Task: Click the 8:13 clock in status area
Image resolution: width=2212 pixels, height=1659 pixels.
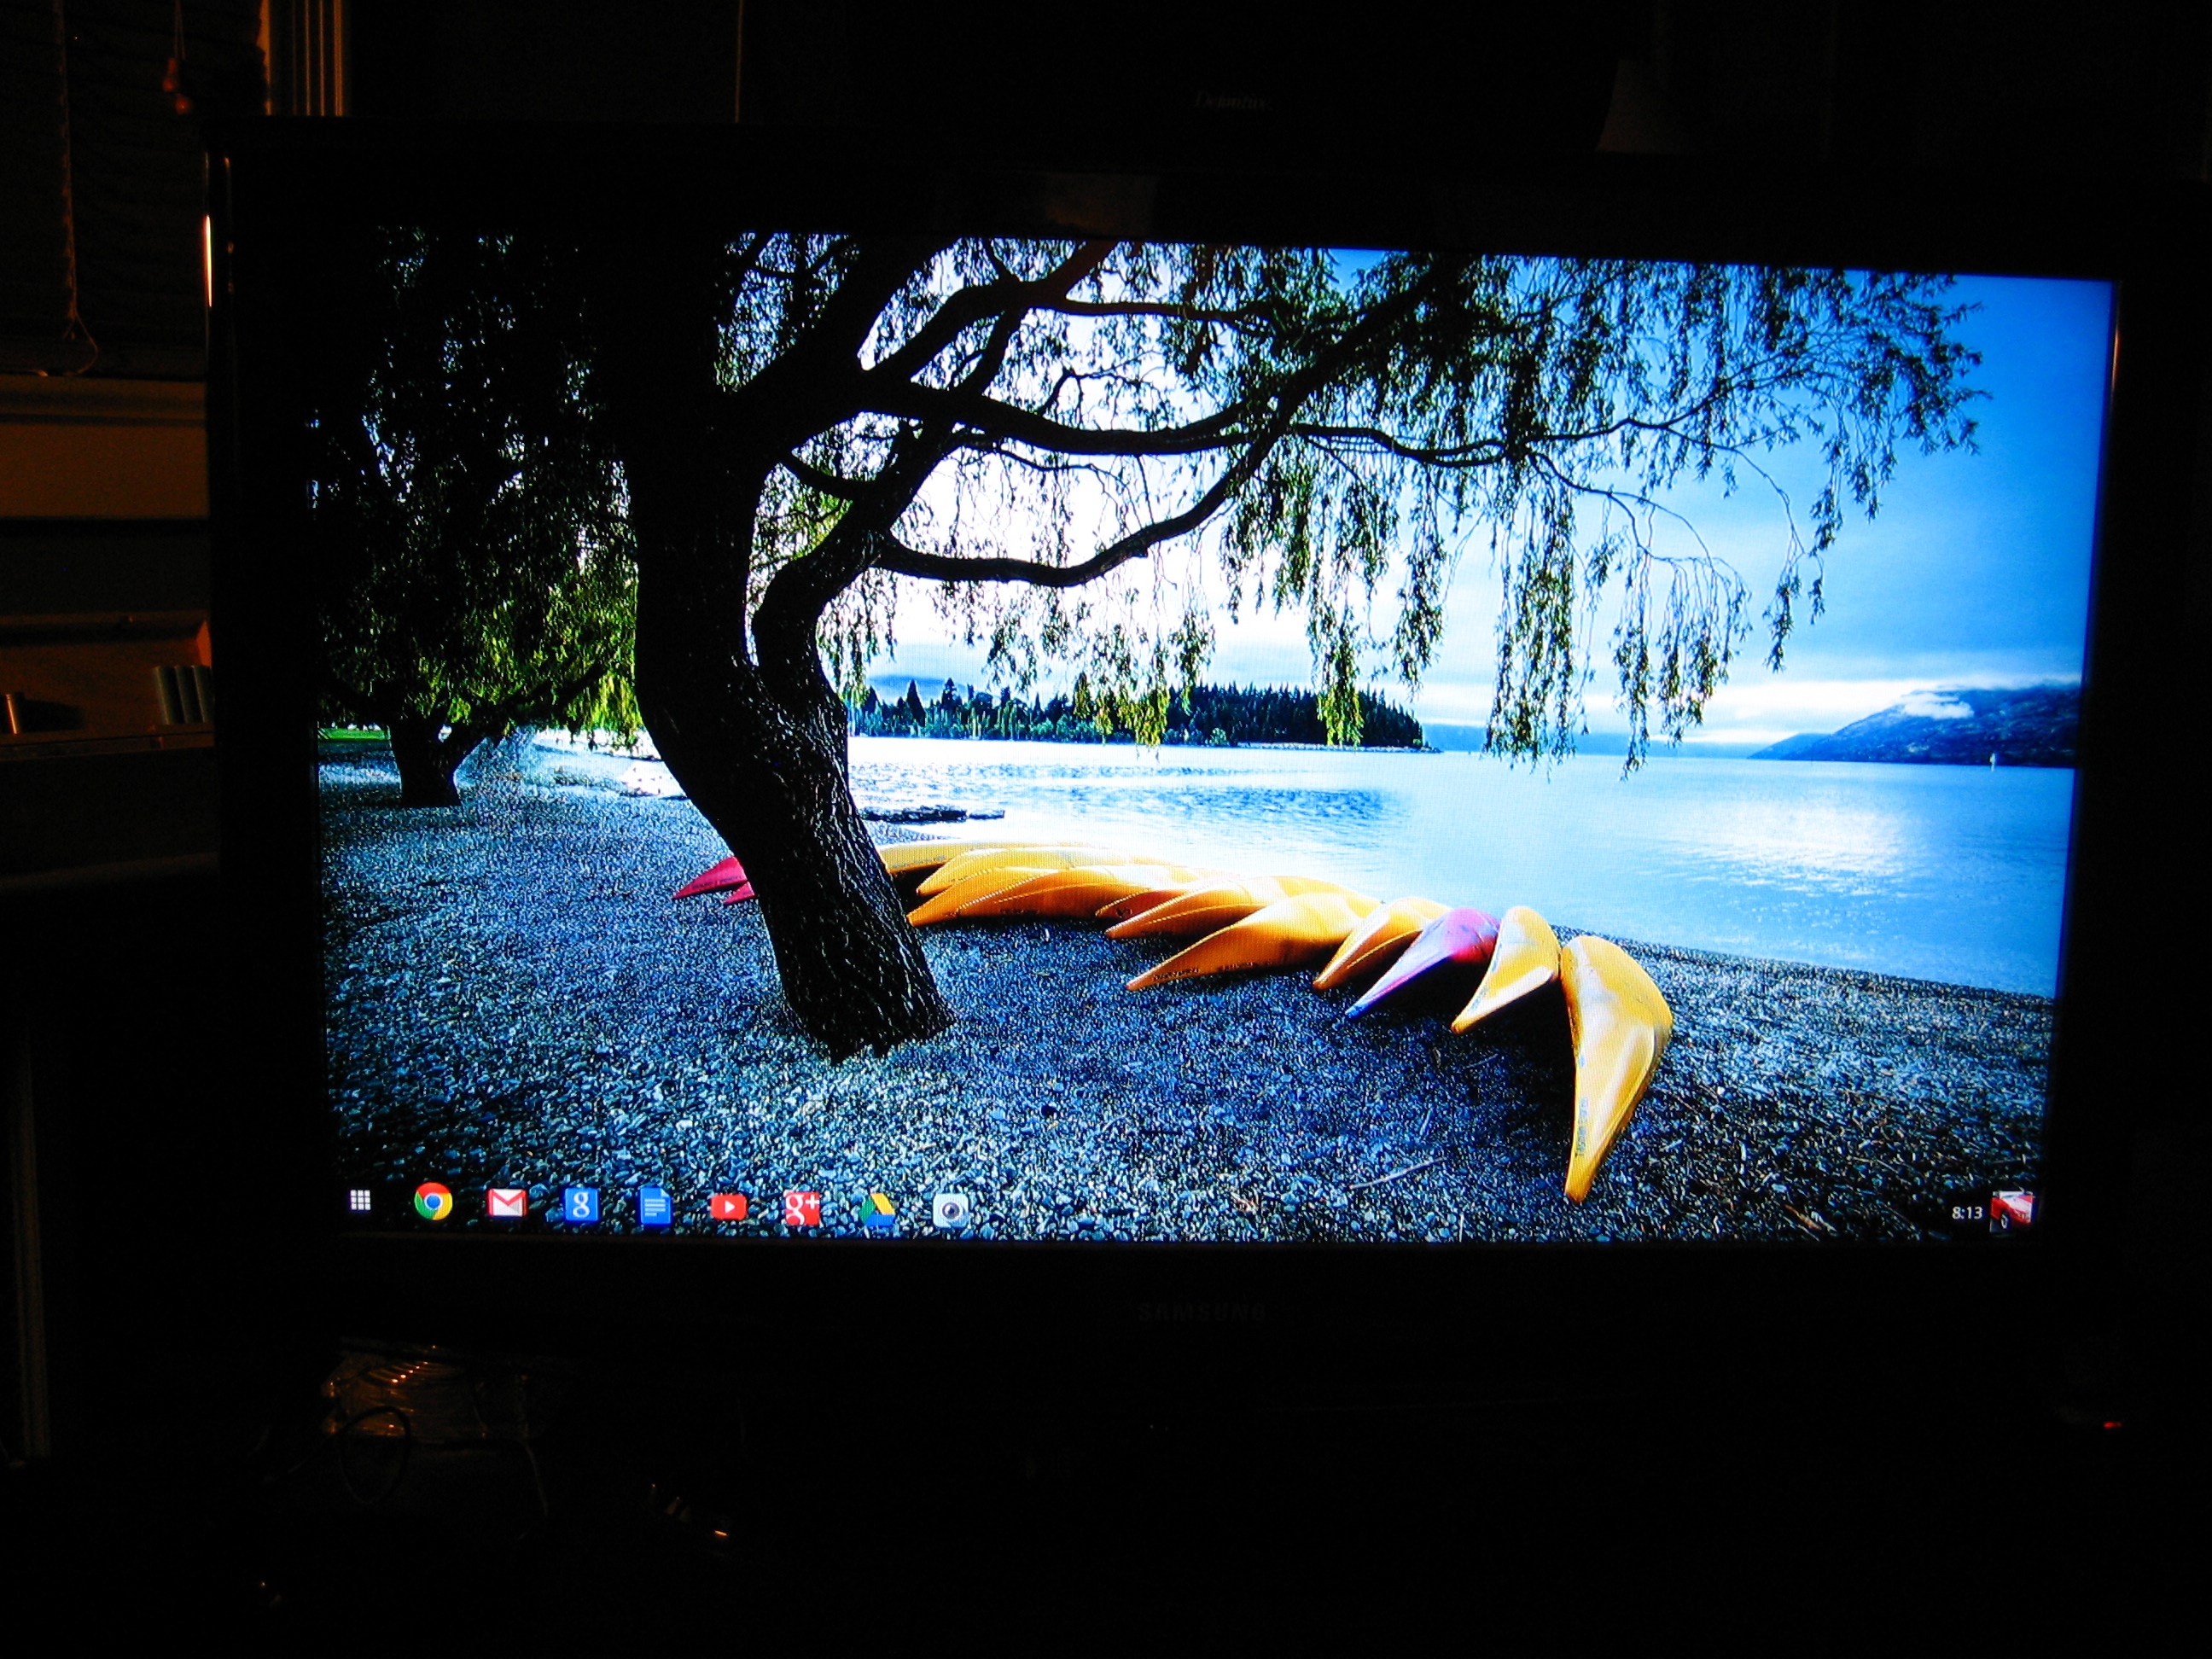Action: tap(1966, 1213)
